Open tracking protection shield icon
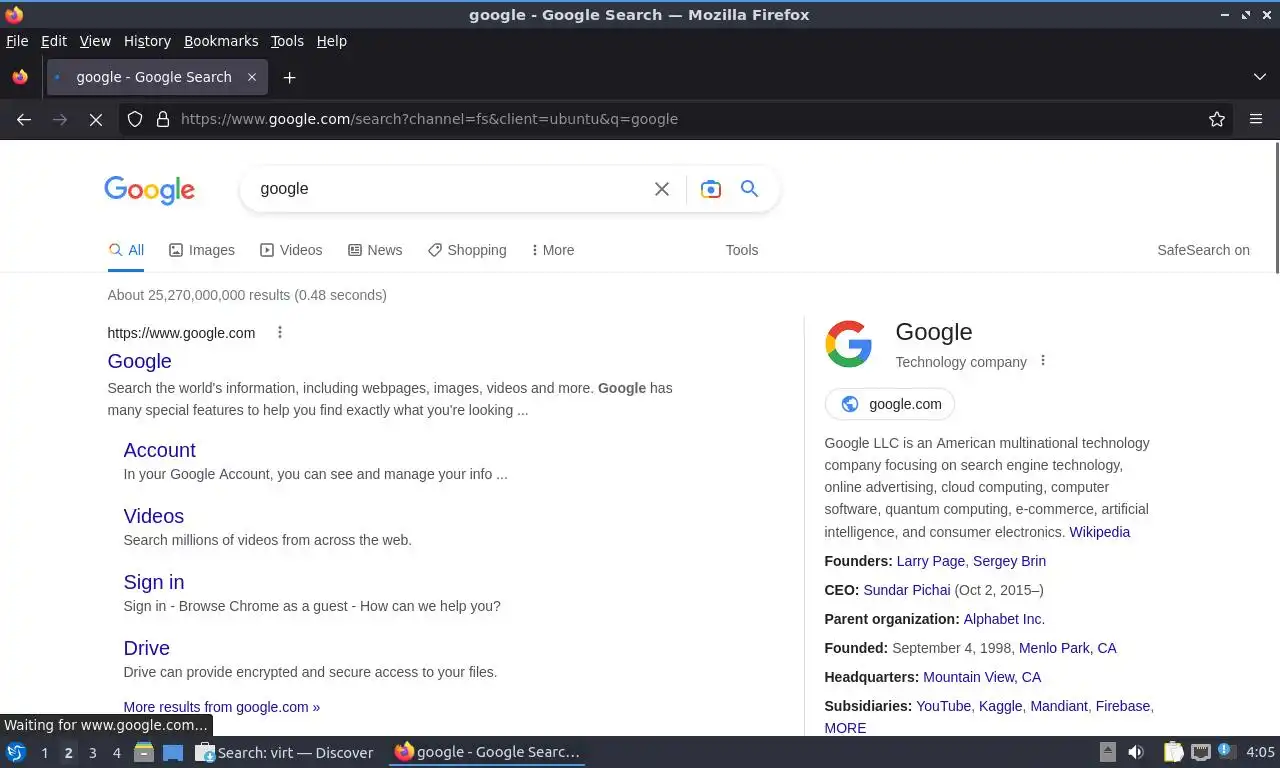The image size is (1280, 768). tap(135, 119)
